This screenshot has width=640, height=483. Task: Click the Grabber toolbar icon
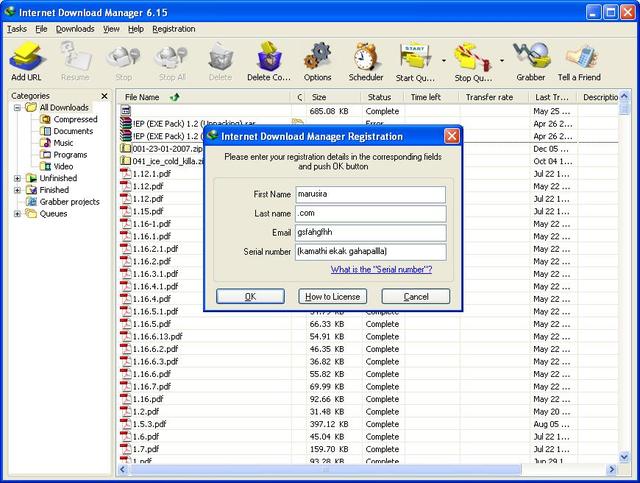530,60
